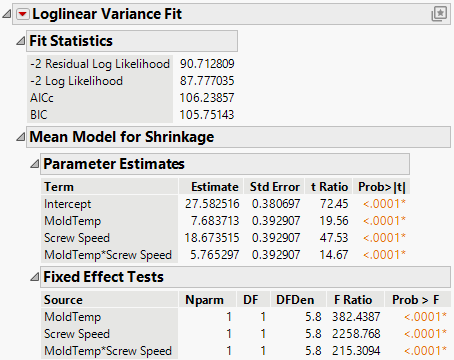This screenshot has width=454, height=360.
Task: Select Screw Speed source in Fixed Effect Tests
Action: click(x=77, y=334)
